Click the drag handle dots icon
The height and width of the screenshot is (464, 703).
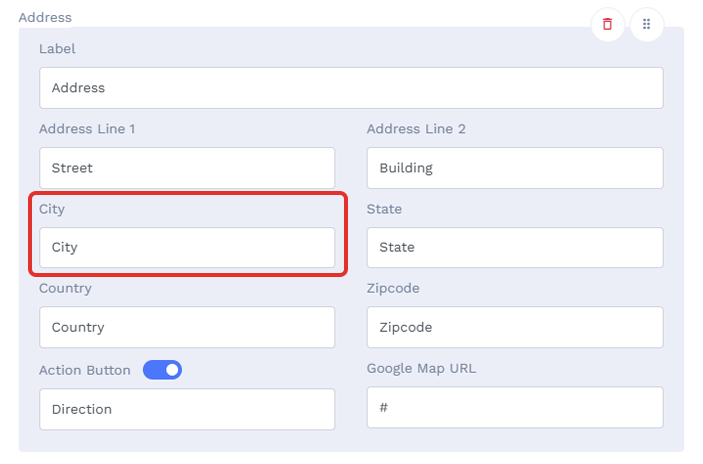pos(647,24)
